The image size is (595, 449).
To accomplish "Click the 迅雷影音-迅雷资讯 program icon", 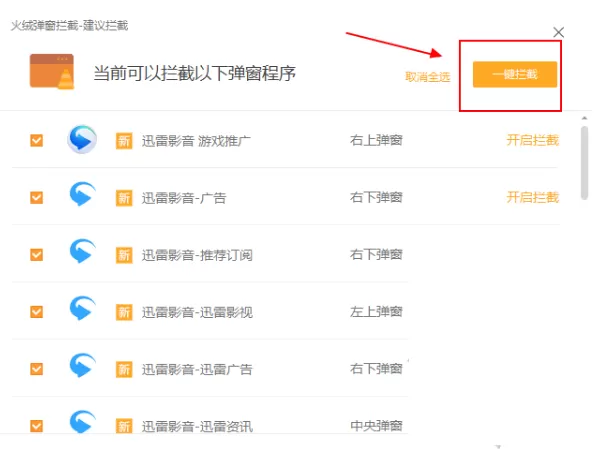I will click(82, 421).
